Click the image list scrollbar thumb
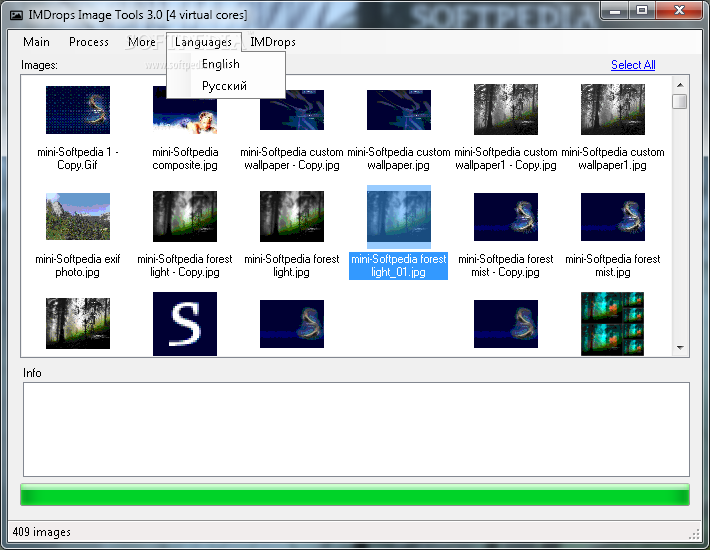710x550 pixels. (680, 101)
